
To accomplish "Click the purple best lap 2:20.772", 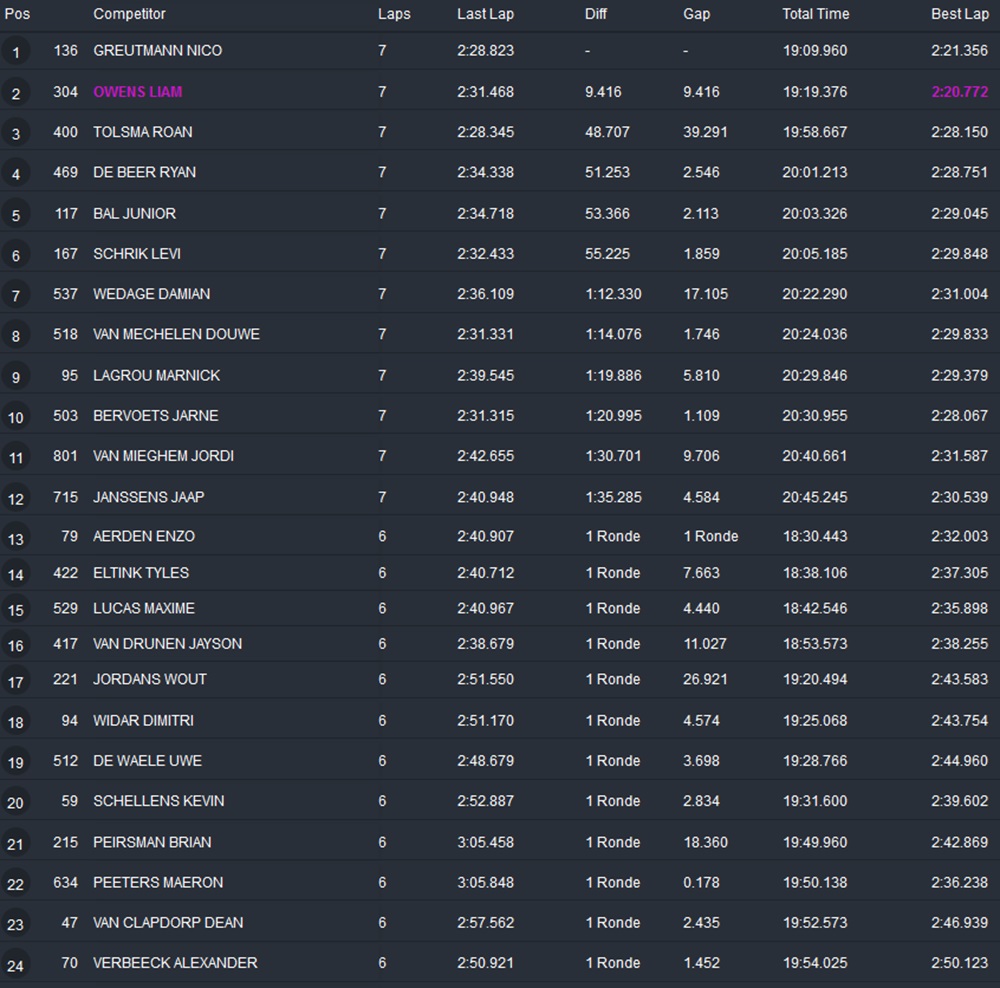I will tap(959, 92).
